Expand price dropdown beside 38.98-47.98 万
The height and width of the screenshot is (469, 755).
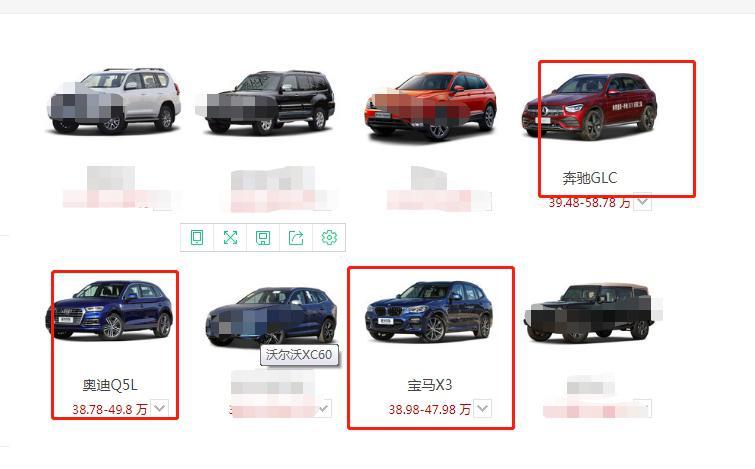482,408
